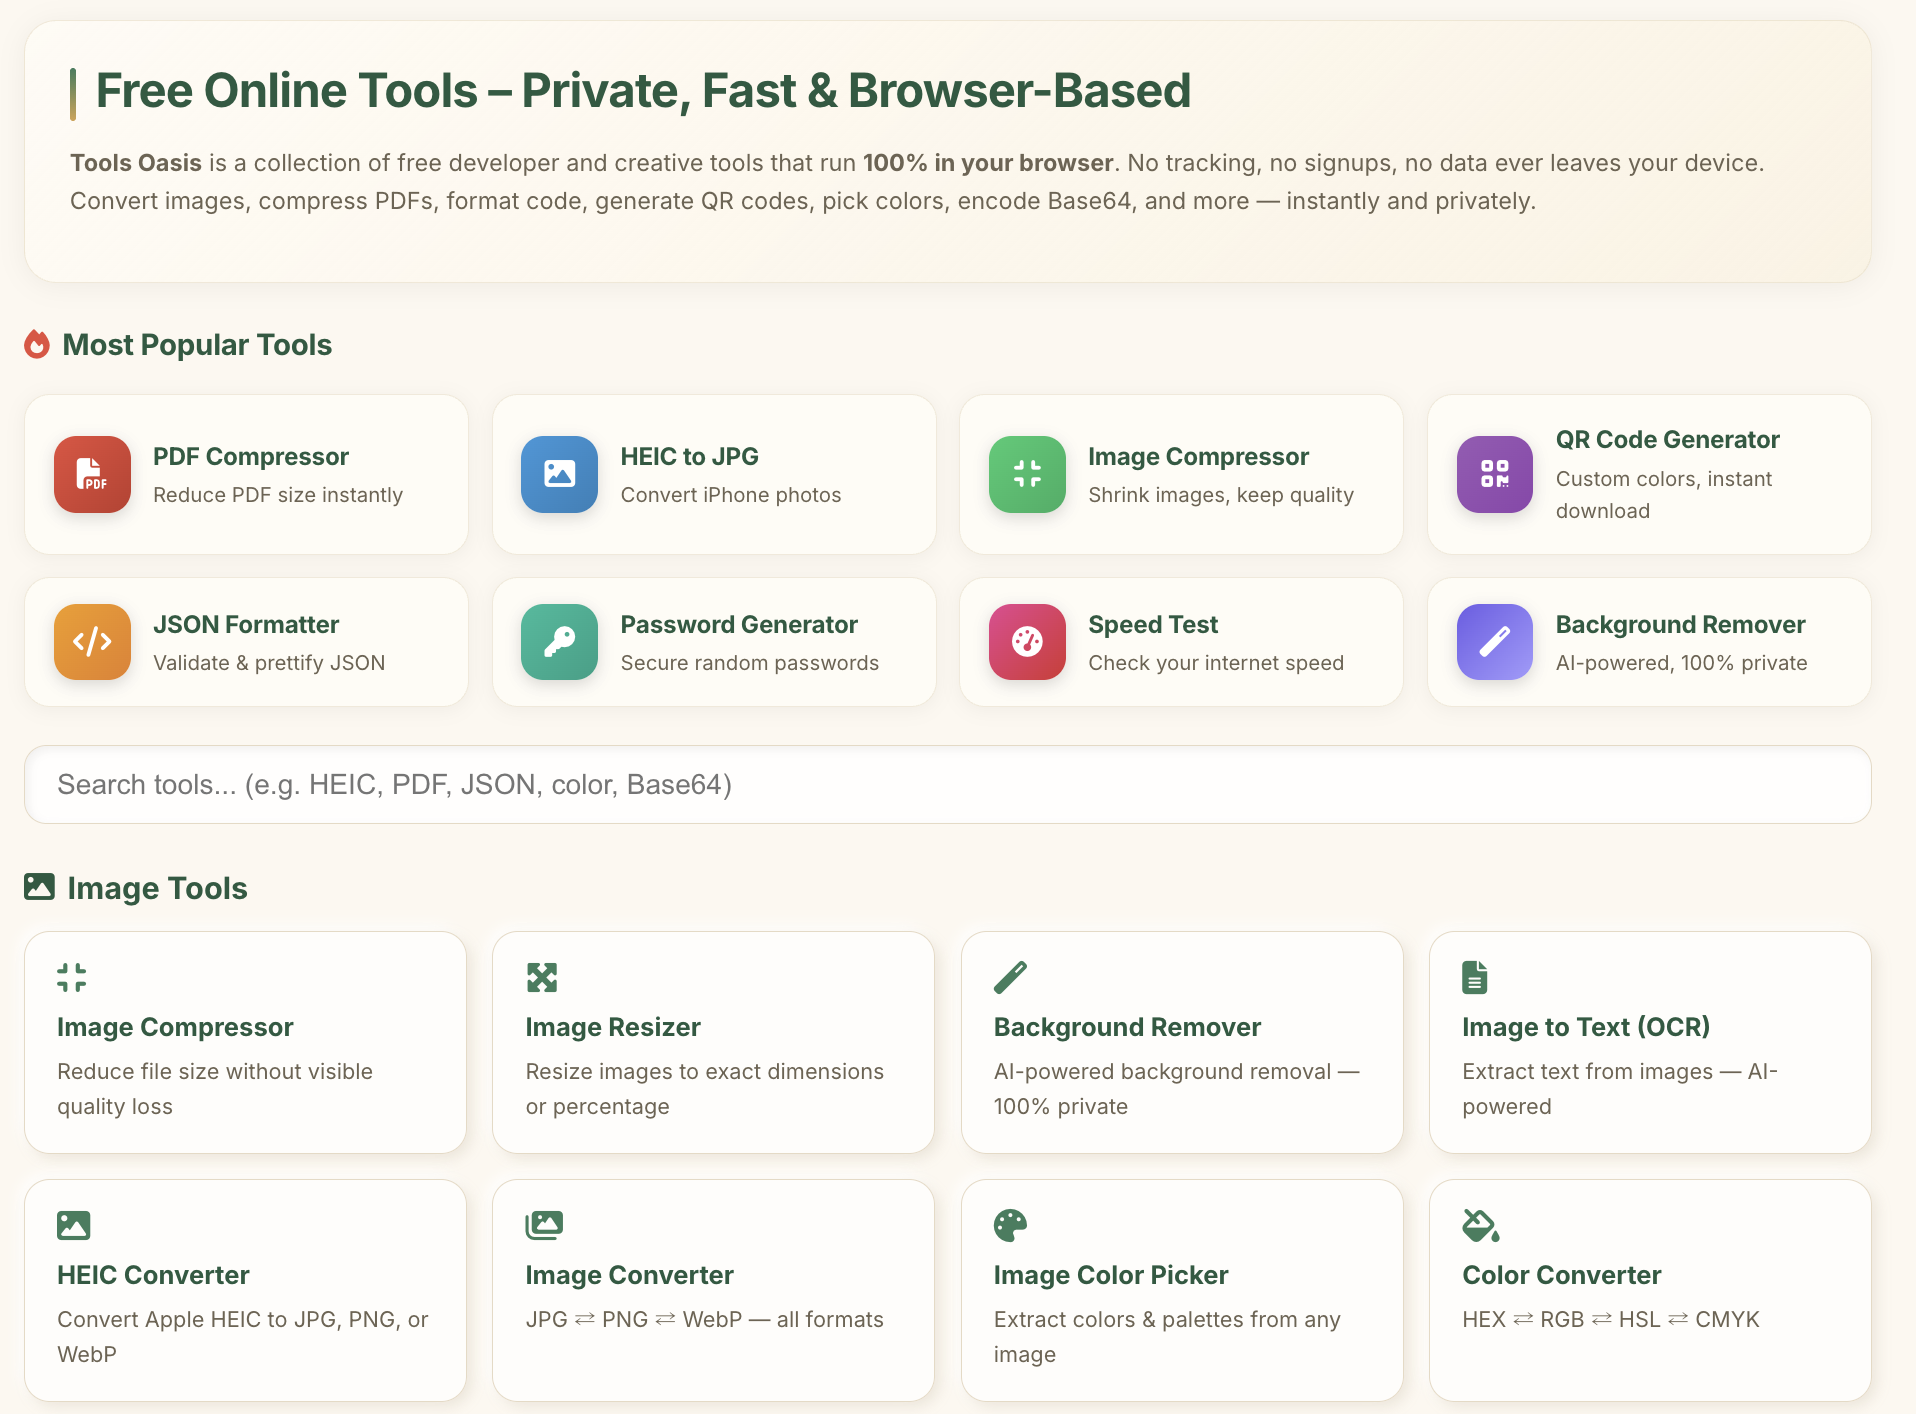
Task: Click the 'Reduce PDF size instantly' description
Action: pyautogui.click(x=278, y=495)
